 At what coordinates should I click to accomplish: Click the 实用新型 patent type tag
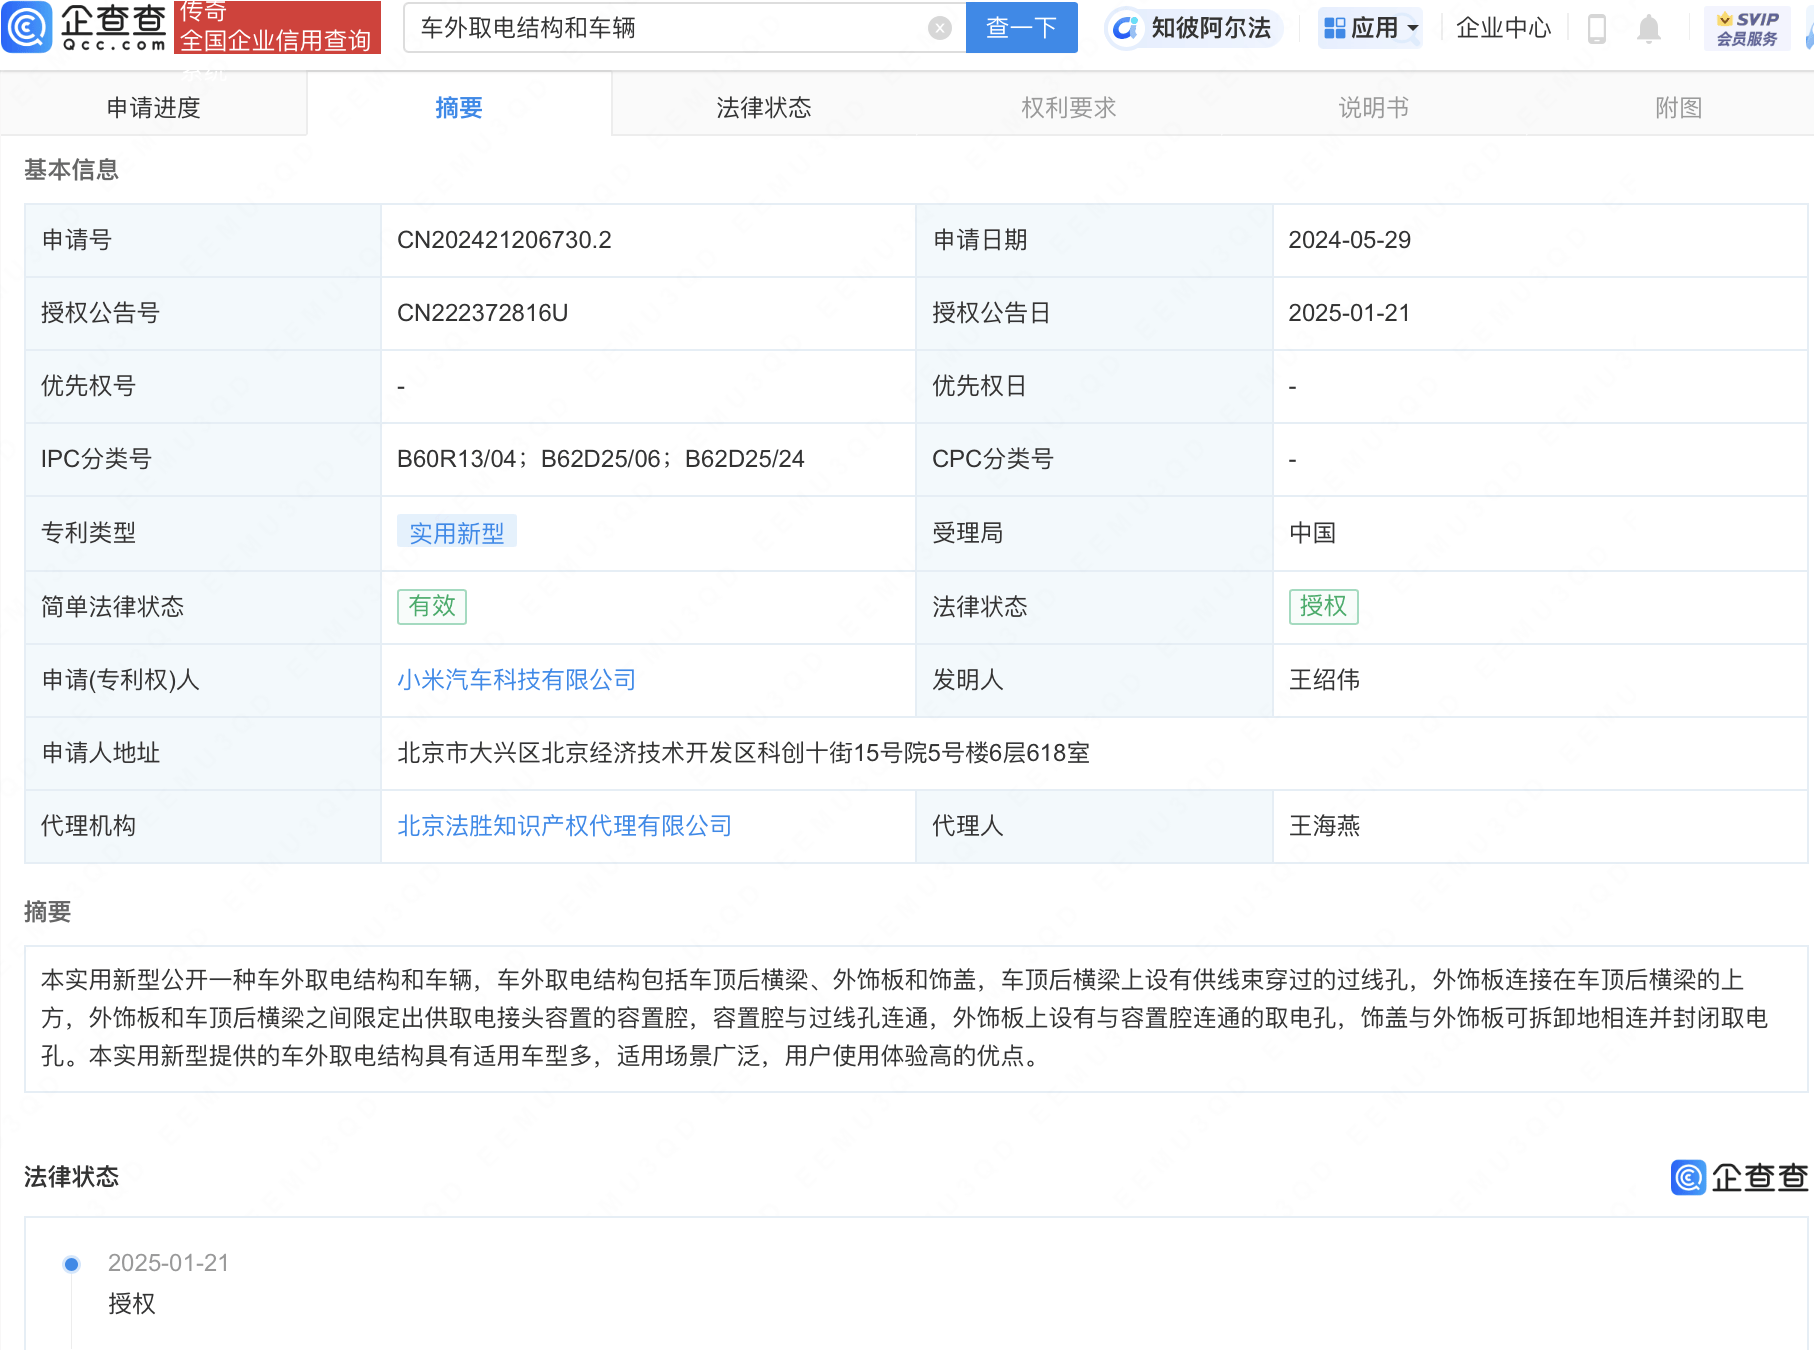[456, 533]
